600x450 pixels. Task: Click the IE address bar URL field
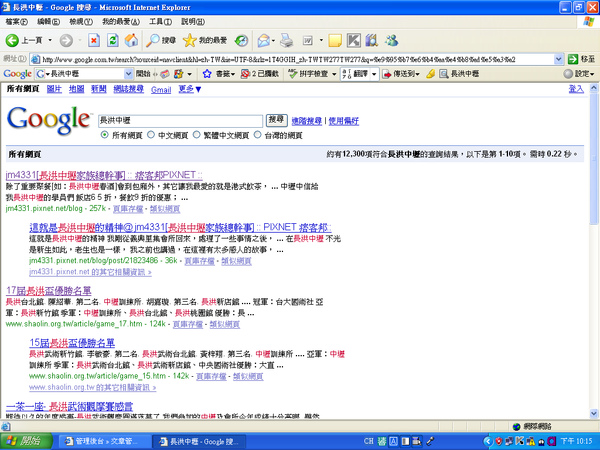click(x=293, y=59)
